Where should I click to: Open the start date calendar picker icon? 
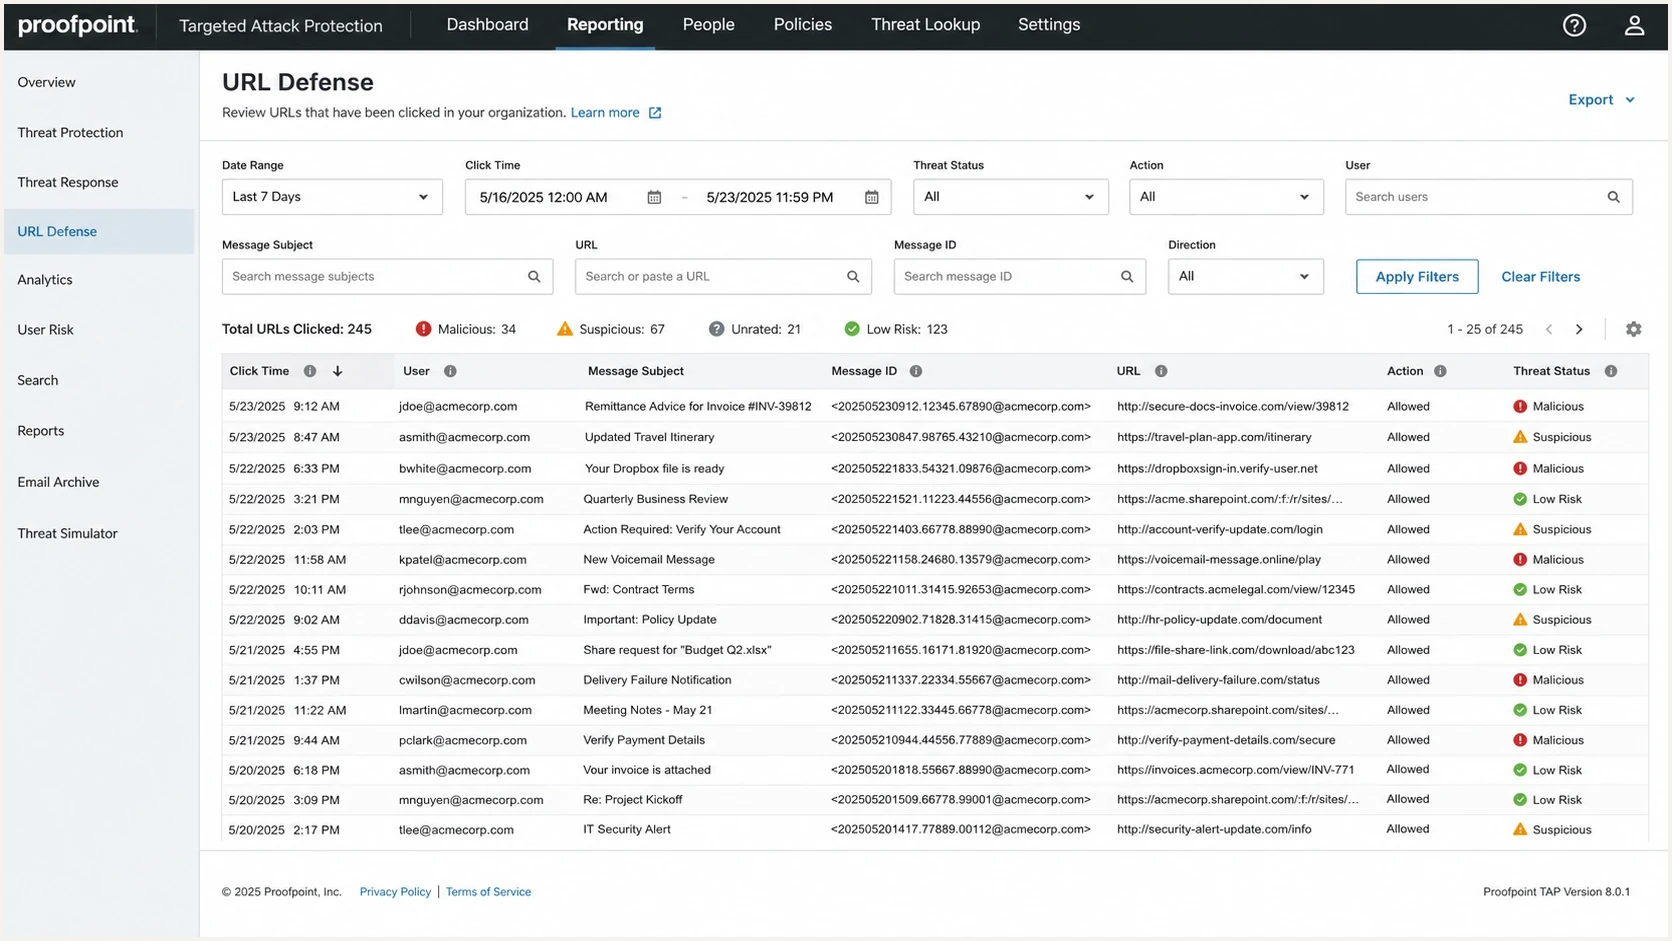pyautogui.click(x=654, y=197)
